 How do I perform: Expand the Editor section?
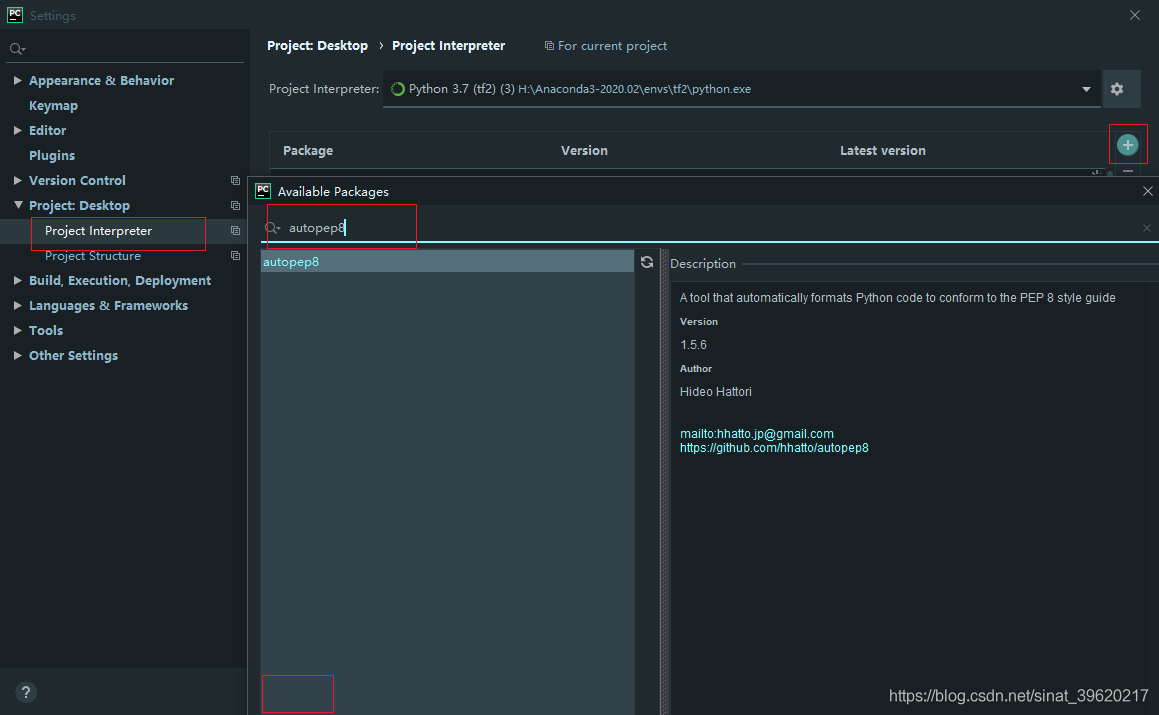17,130
